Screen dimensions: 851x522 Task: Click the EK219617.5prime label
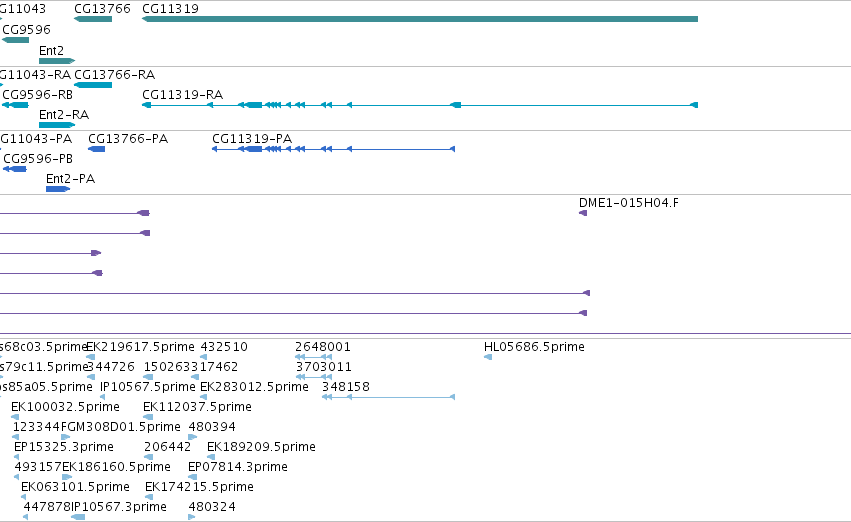[x=141, y=346]
